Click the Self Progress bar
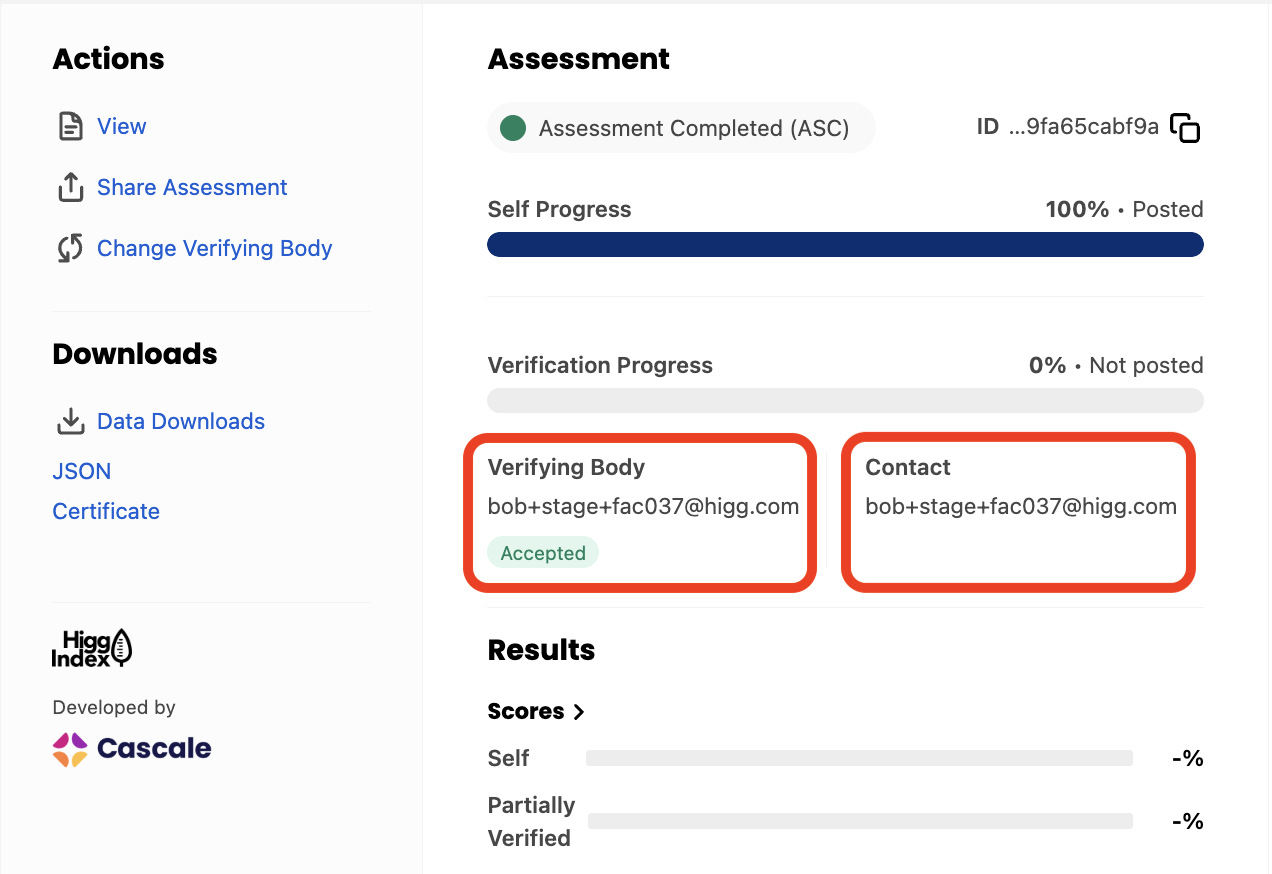Screen dimensions: 1272x874 pyautogui.click(x=845, y=245)
